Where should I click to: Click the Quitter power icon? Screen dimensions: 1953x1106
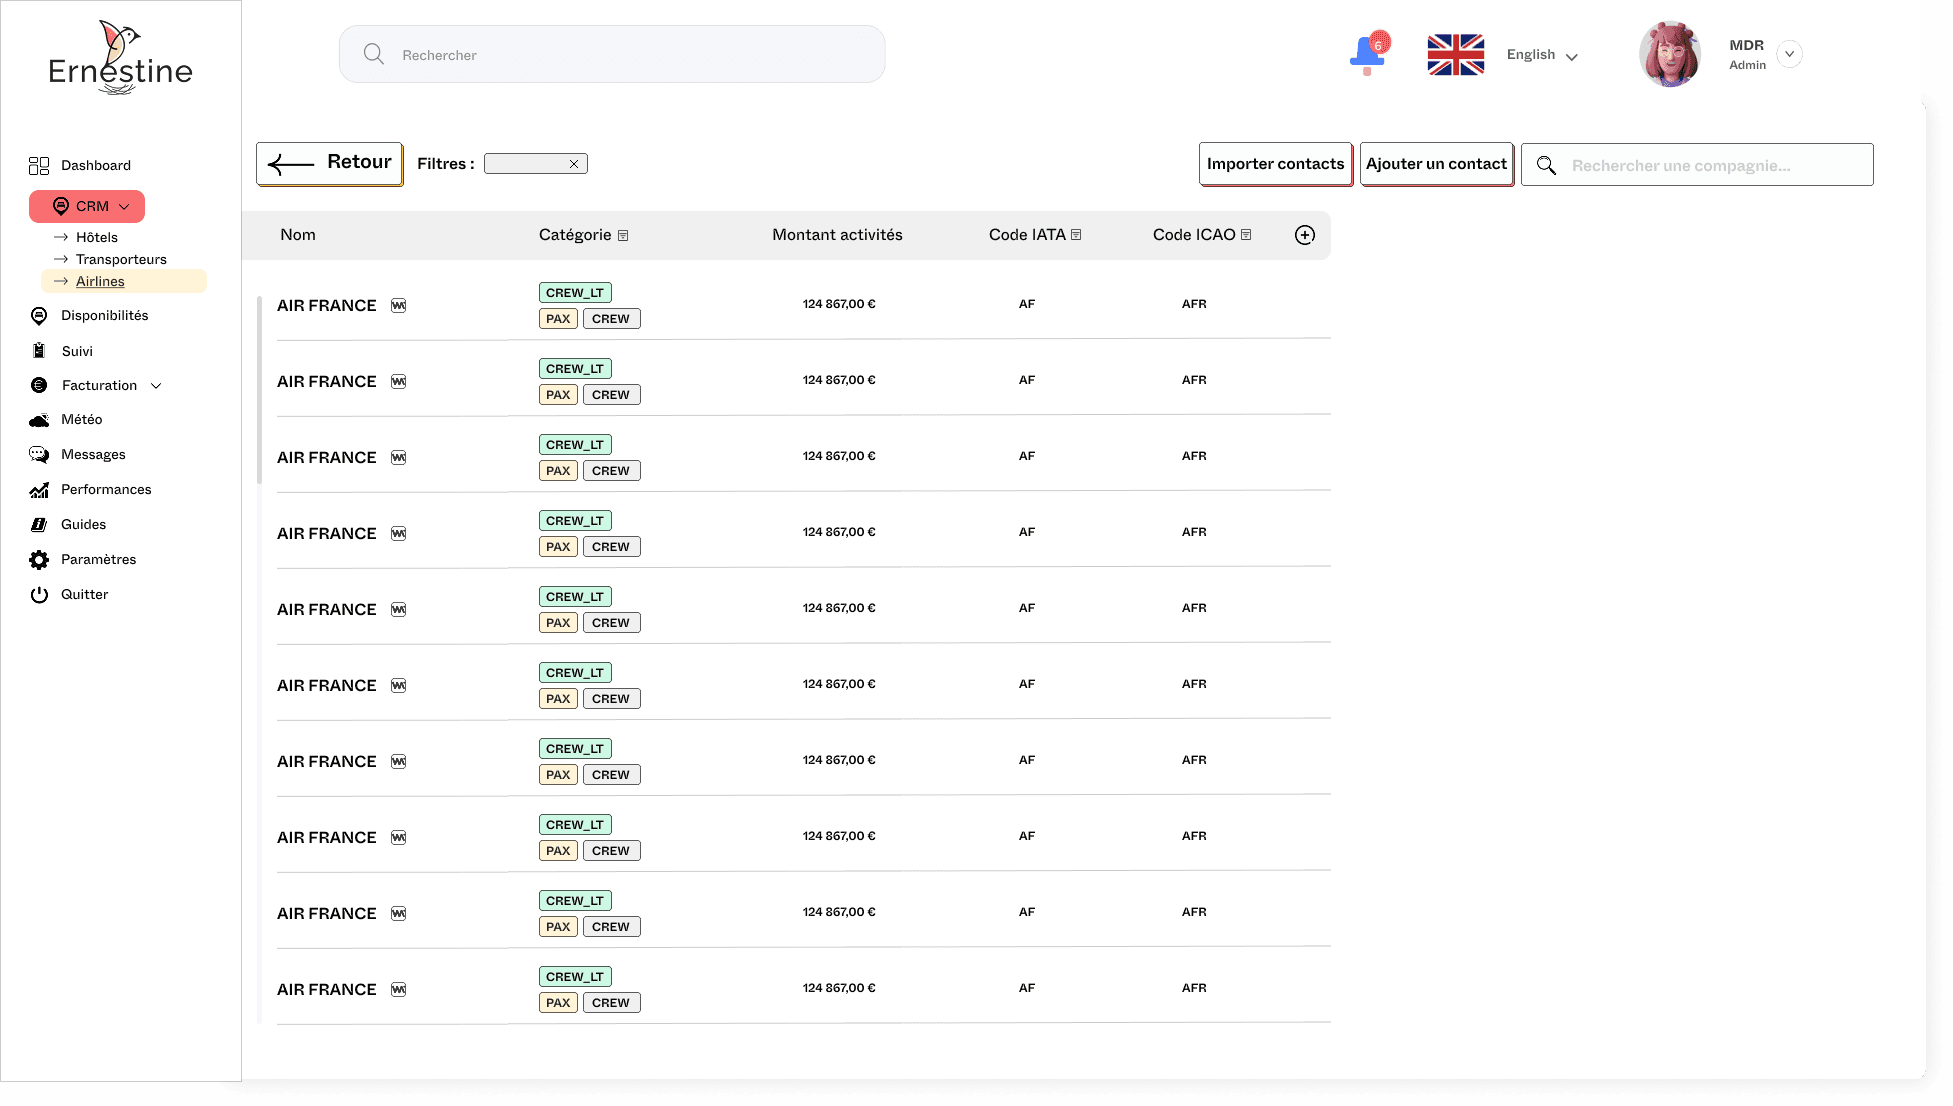tap(39, 595)
